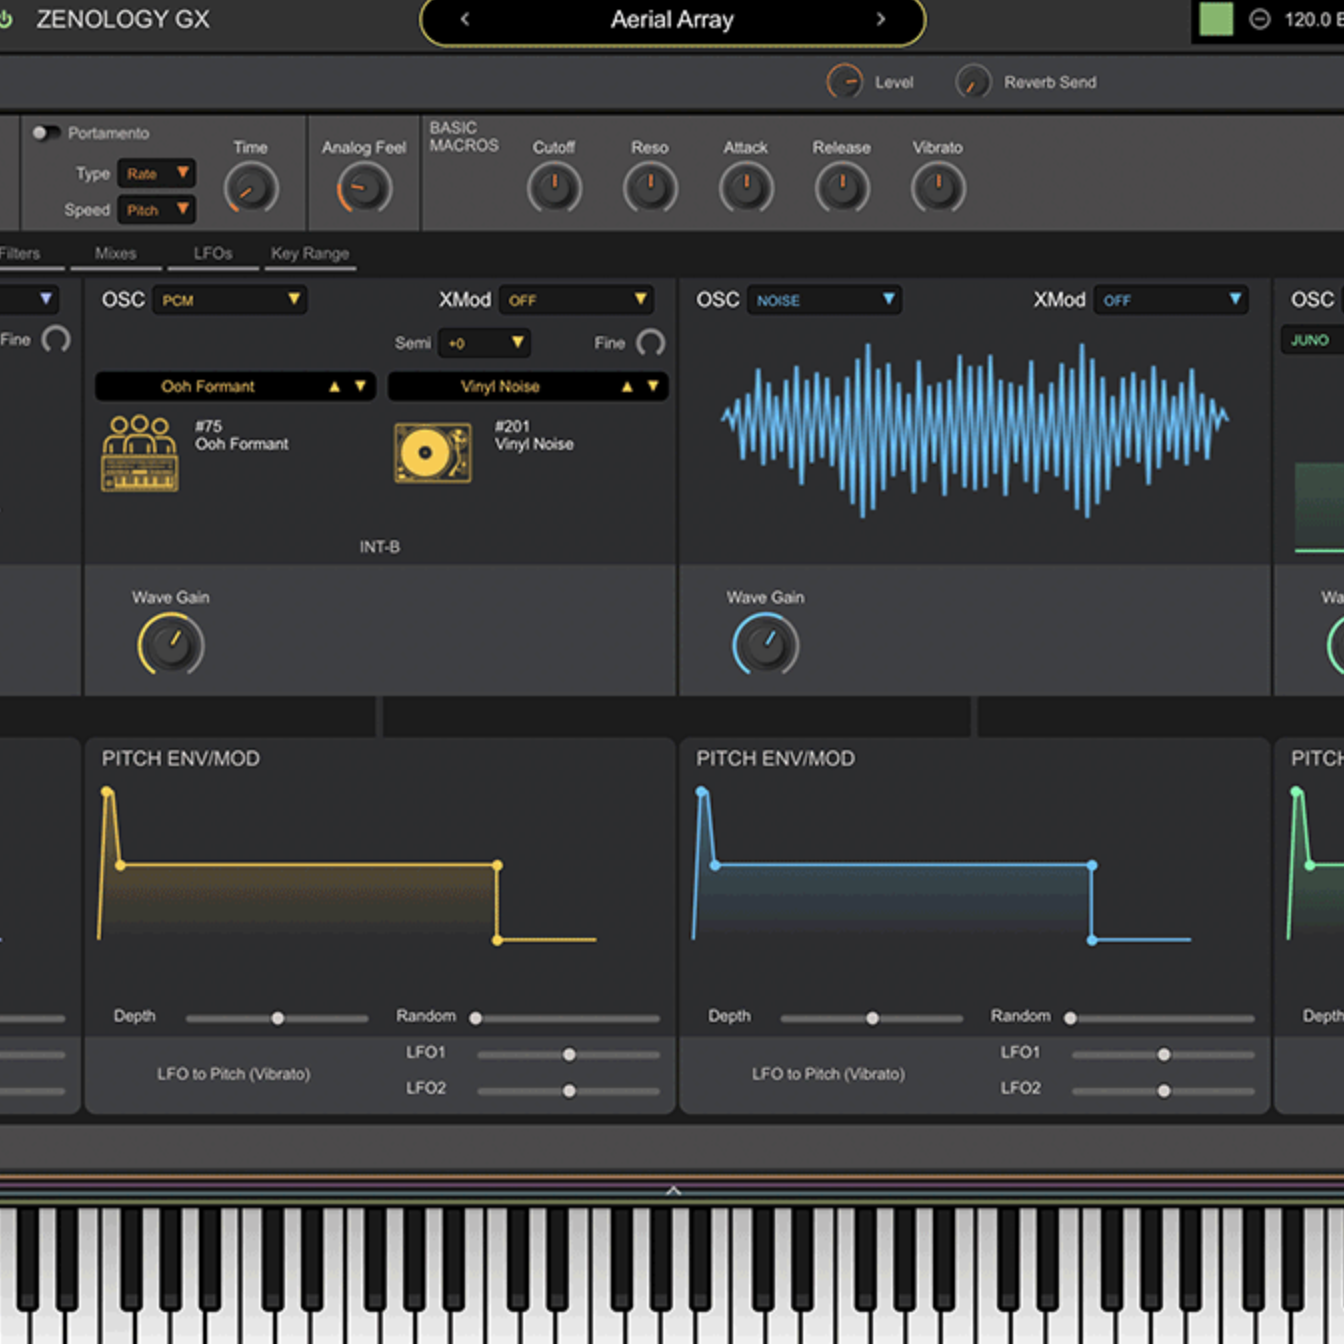Image resolution: width=1344 pixels, height=1344 pixels.
Task: Click the blue noise waveform display
Action: click(975, 430)
